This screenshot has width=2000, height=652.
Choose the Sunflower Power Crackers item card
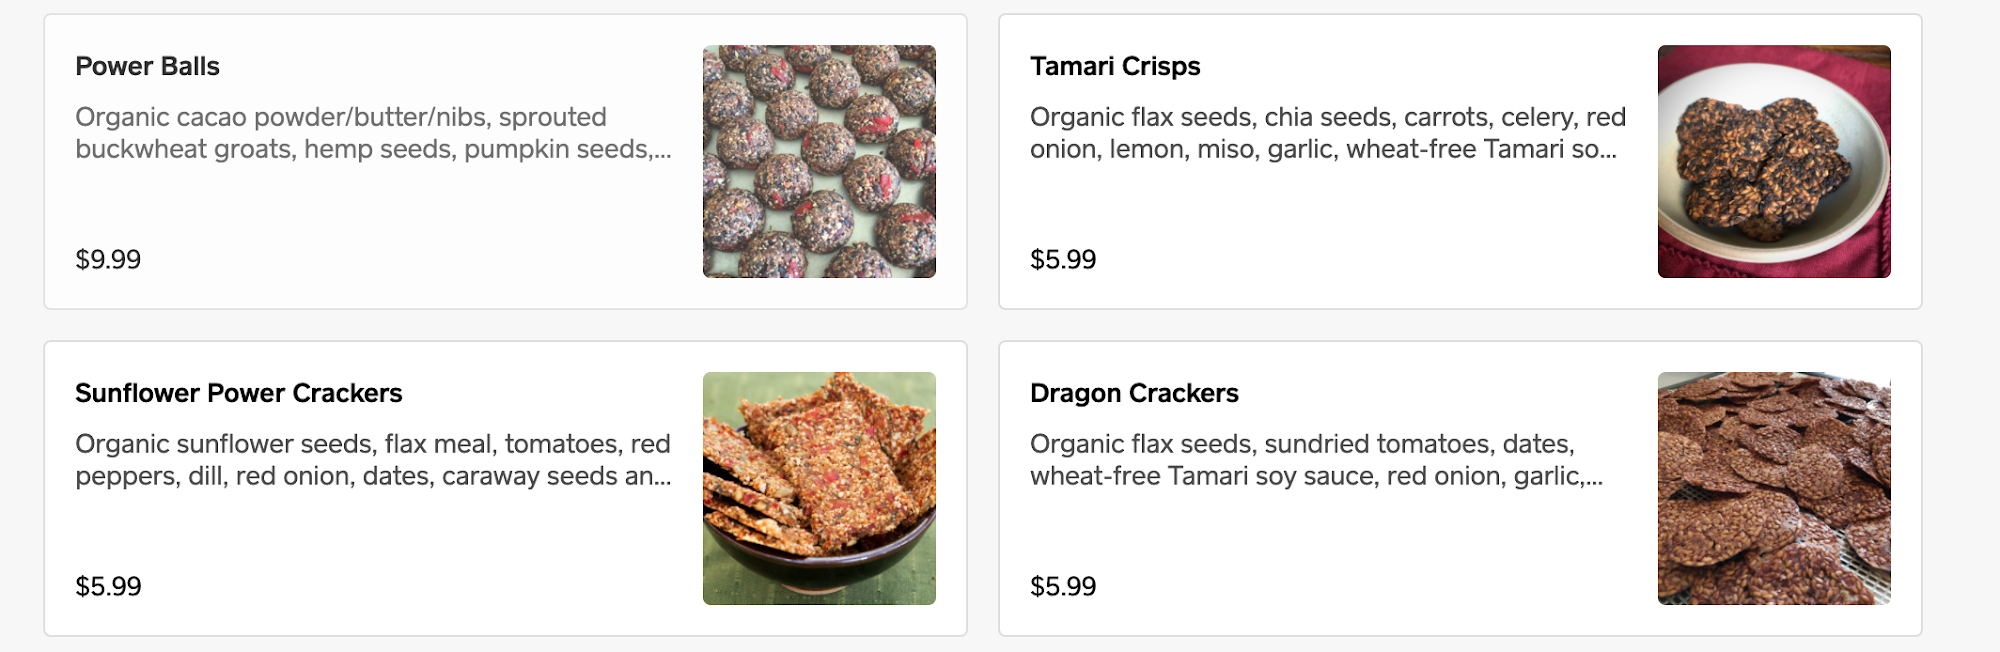tap(505, 488)
